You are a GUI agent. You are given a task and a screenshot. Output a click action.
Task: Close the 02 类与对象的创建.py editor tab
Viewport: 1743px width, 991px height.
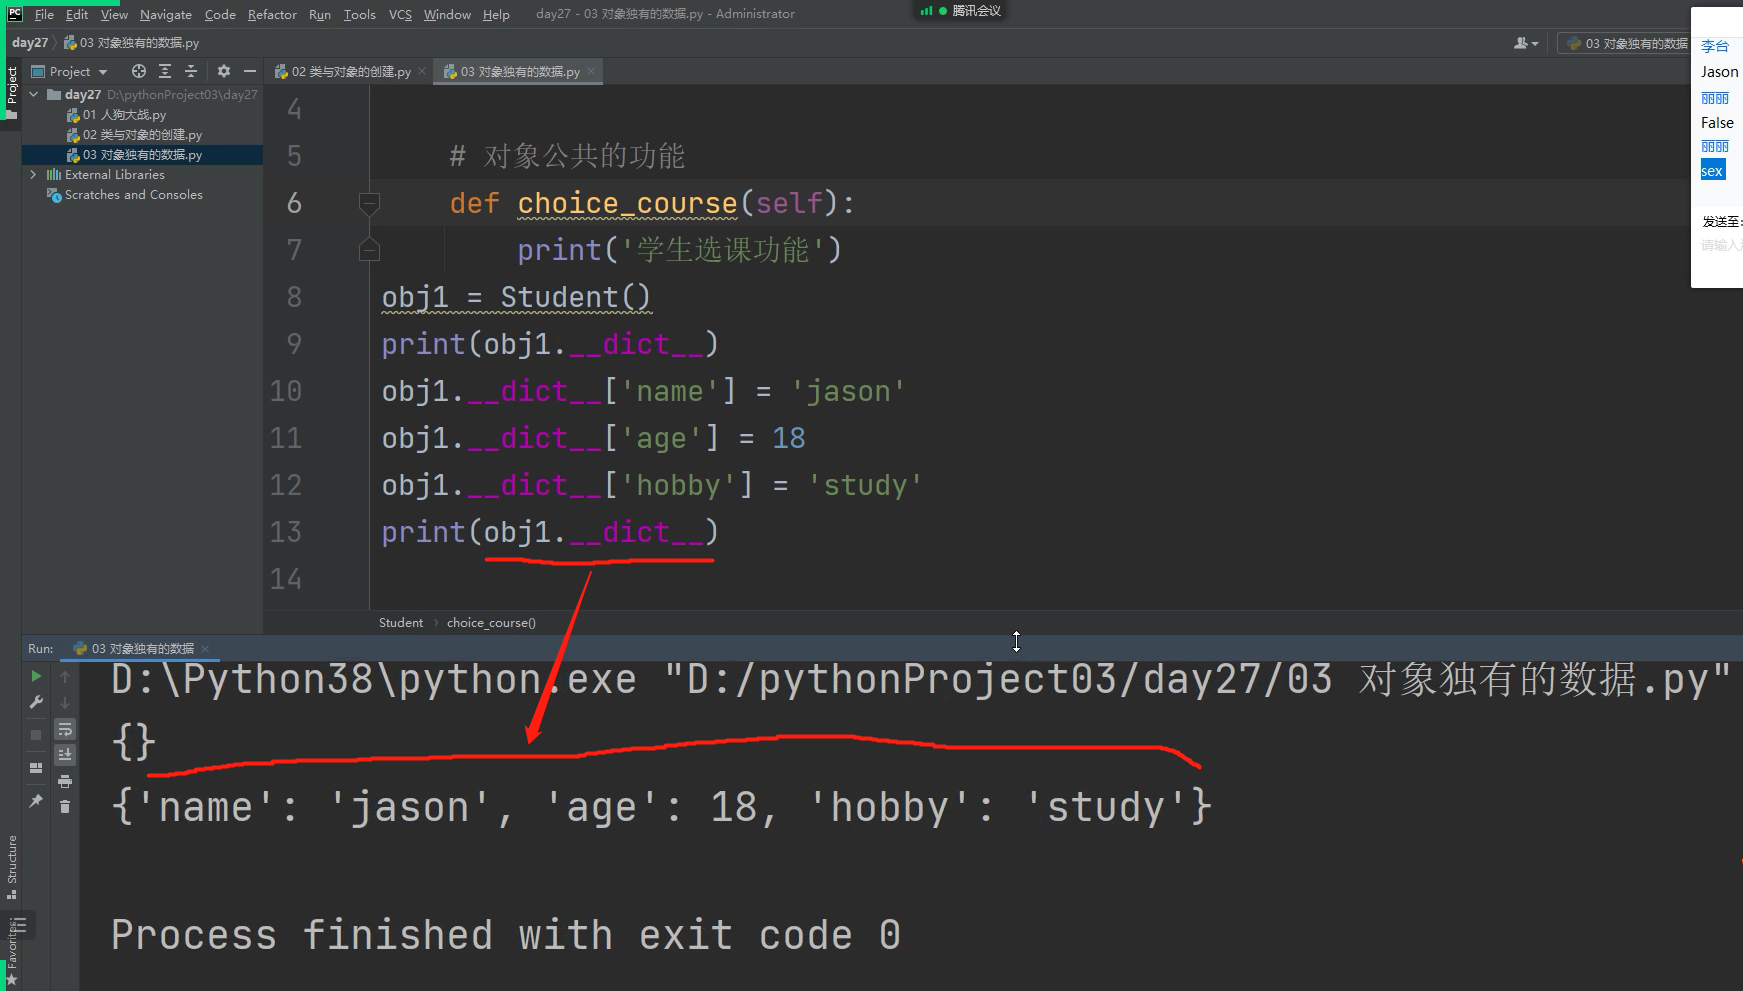click(x=422, y=71)
